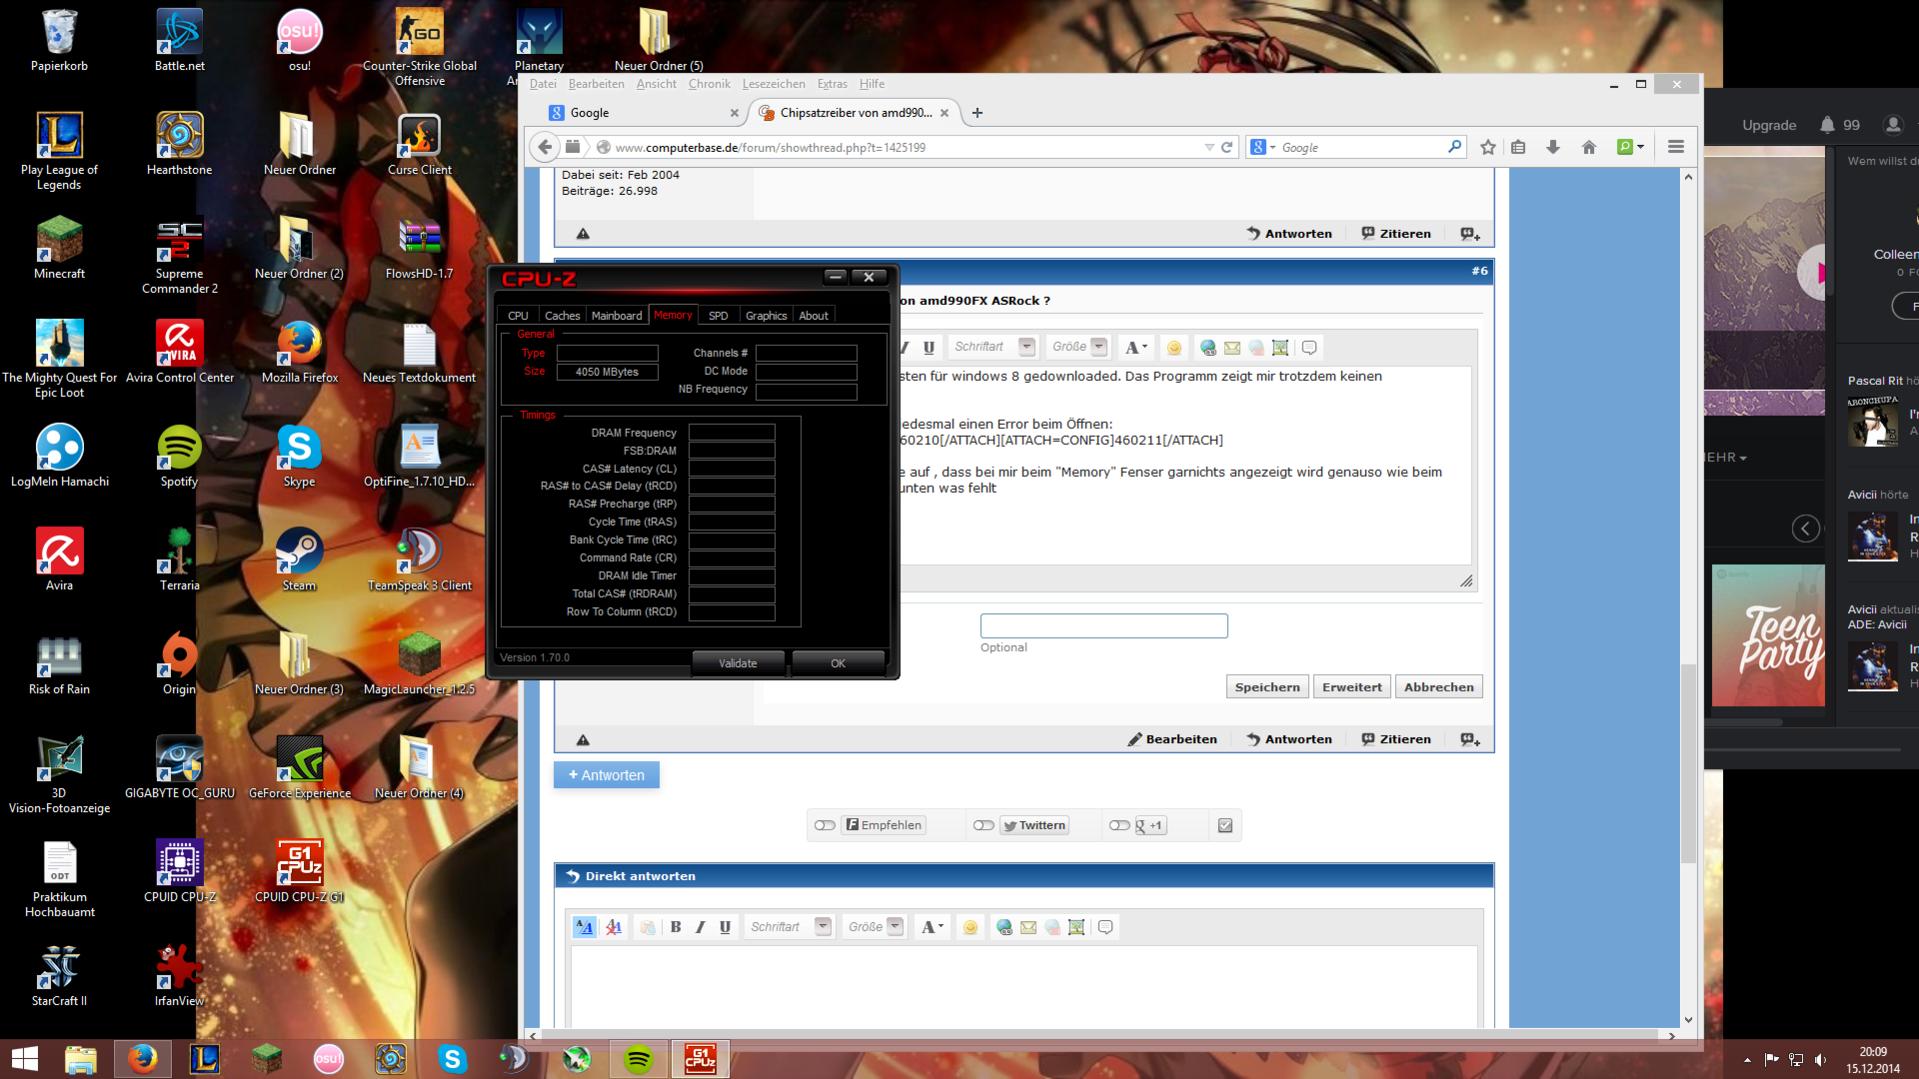
Task: Open the URL bar history dropdown
Action: (1209, 147)
